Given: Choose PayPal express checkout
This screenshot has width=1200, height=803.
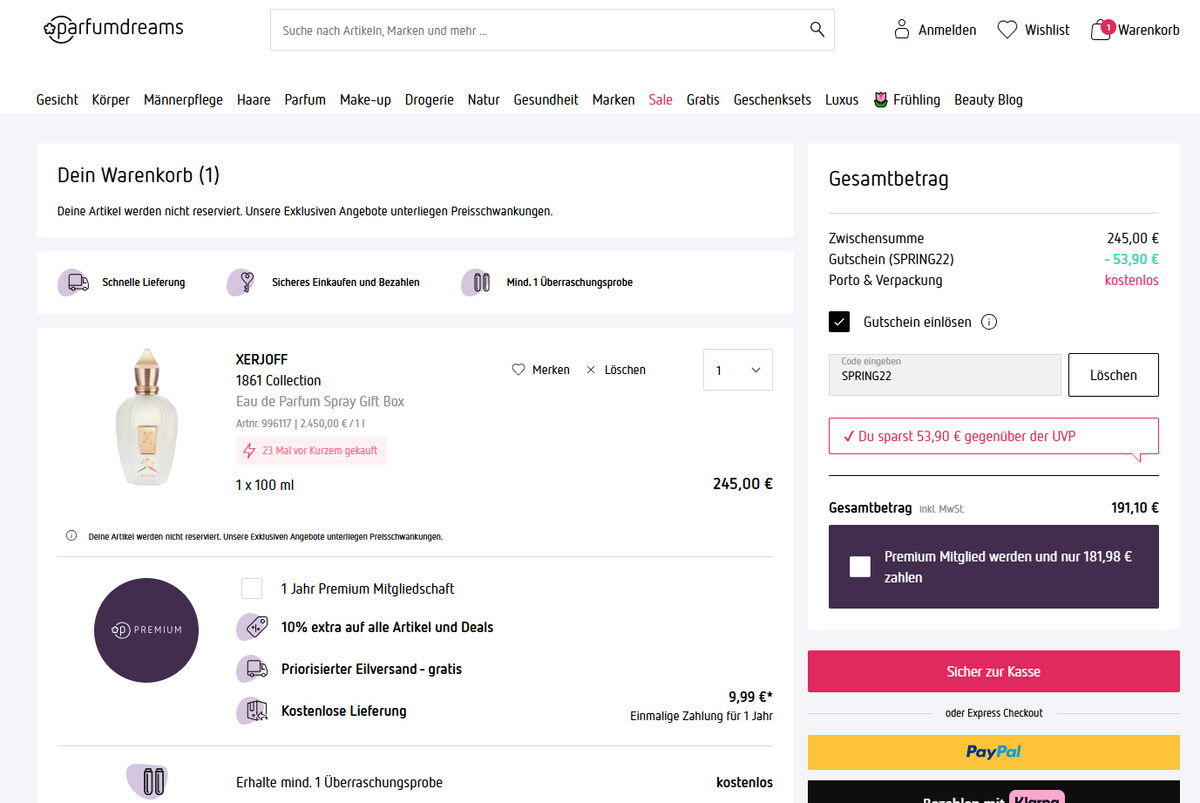Looking at the screenshot, I should pos(994,752).
